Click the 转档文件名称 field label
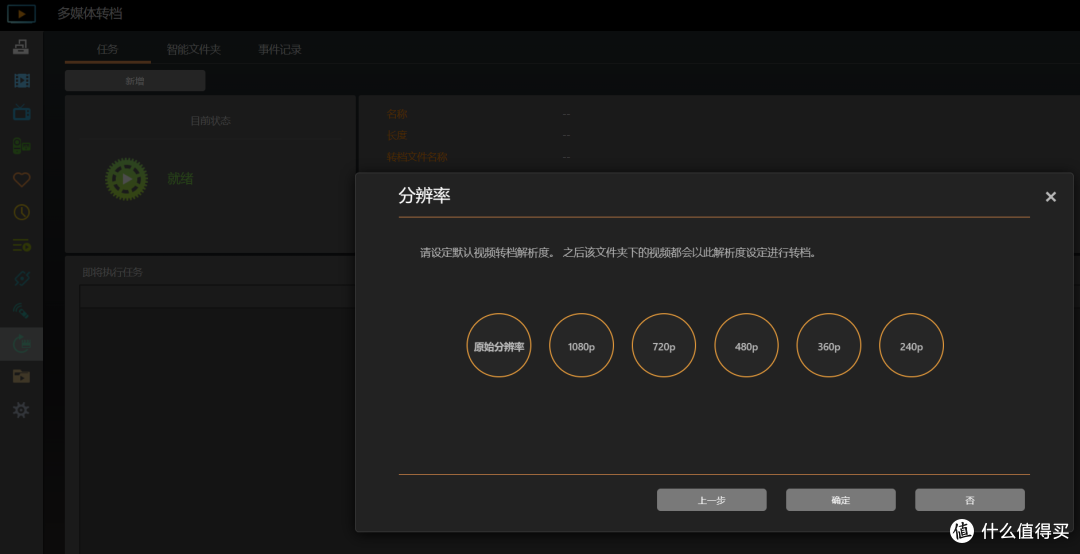The image size is (1080, 554). pos(417,157)
